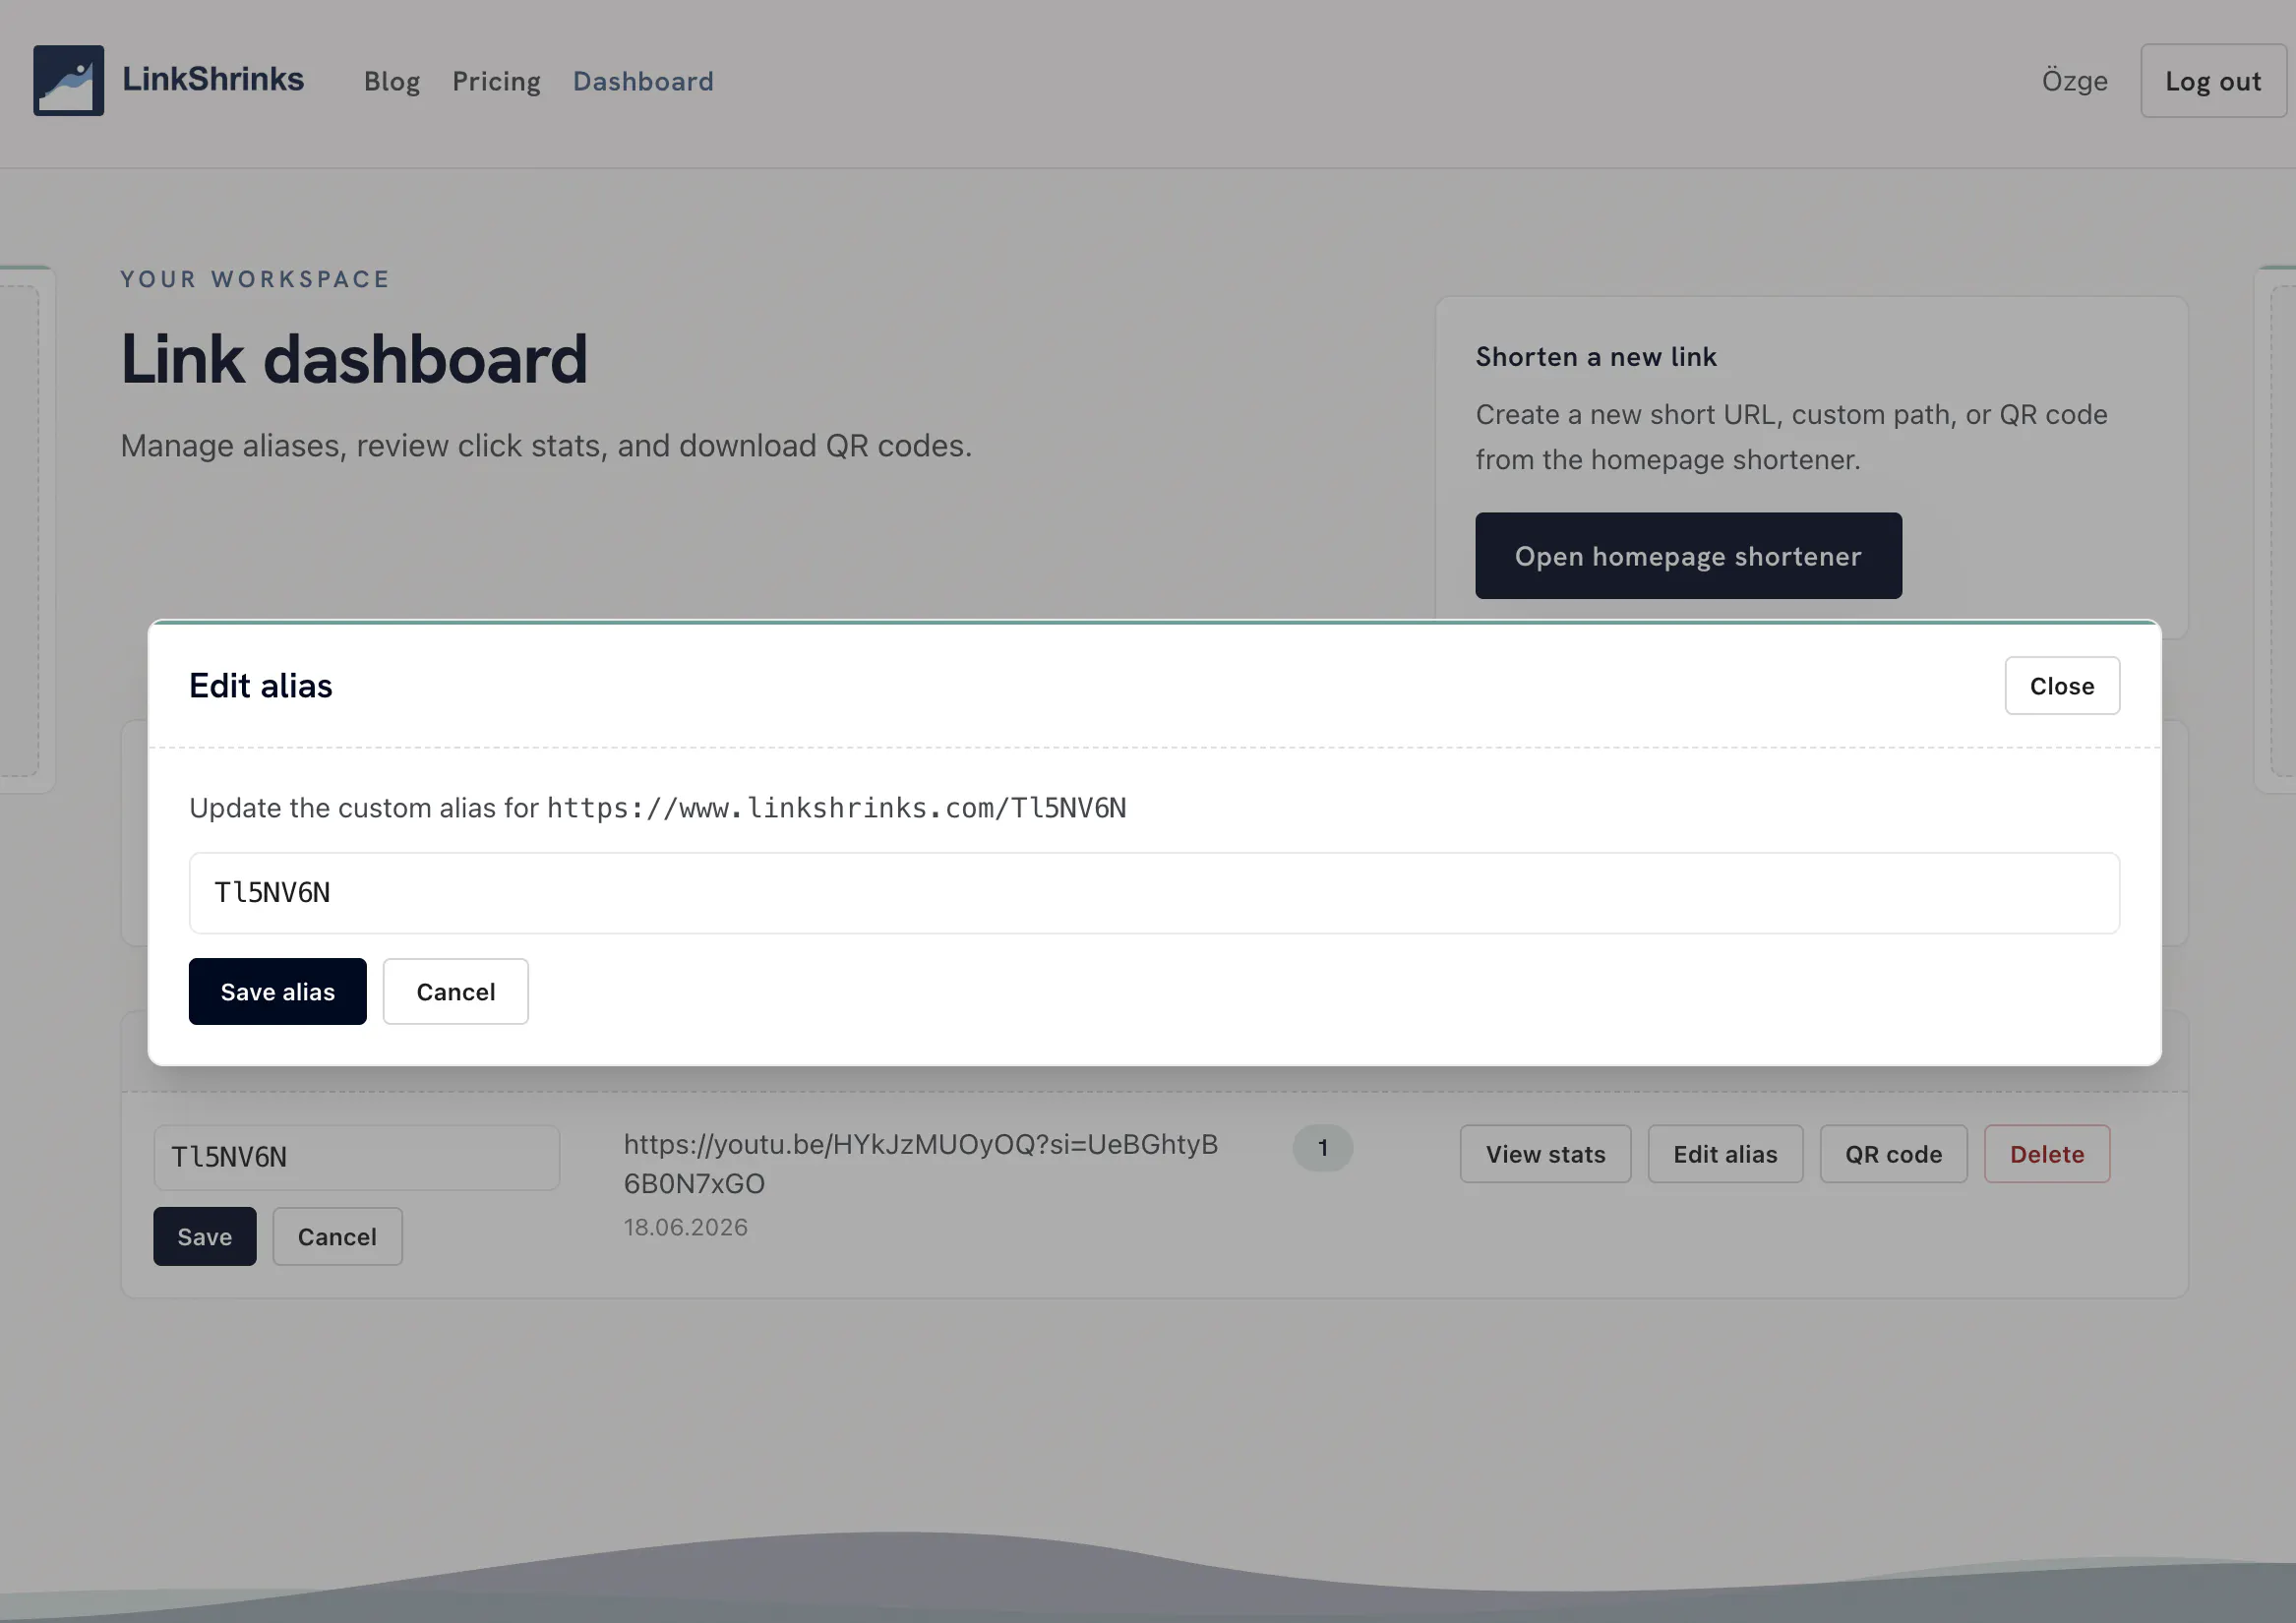The width and height of the screenshot is (2296, 1623).
Task: Click the YOUR WORKSPACE label
Action: point(255,279)
